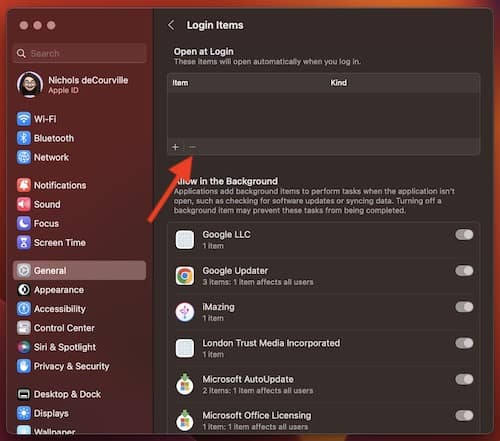Open Desktop & Dock settings

coord(79,394)
